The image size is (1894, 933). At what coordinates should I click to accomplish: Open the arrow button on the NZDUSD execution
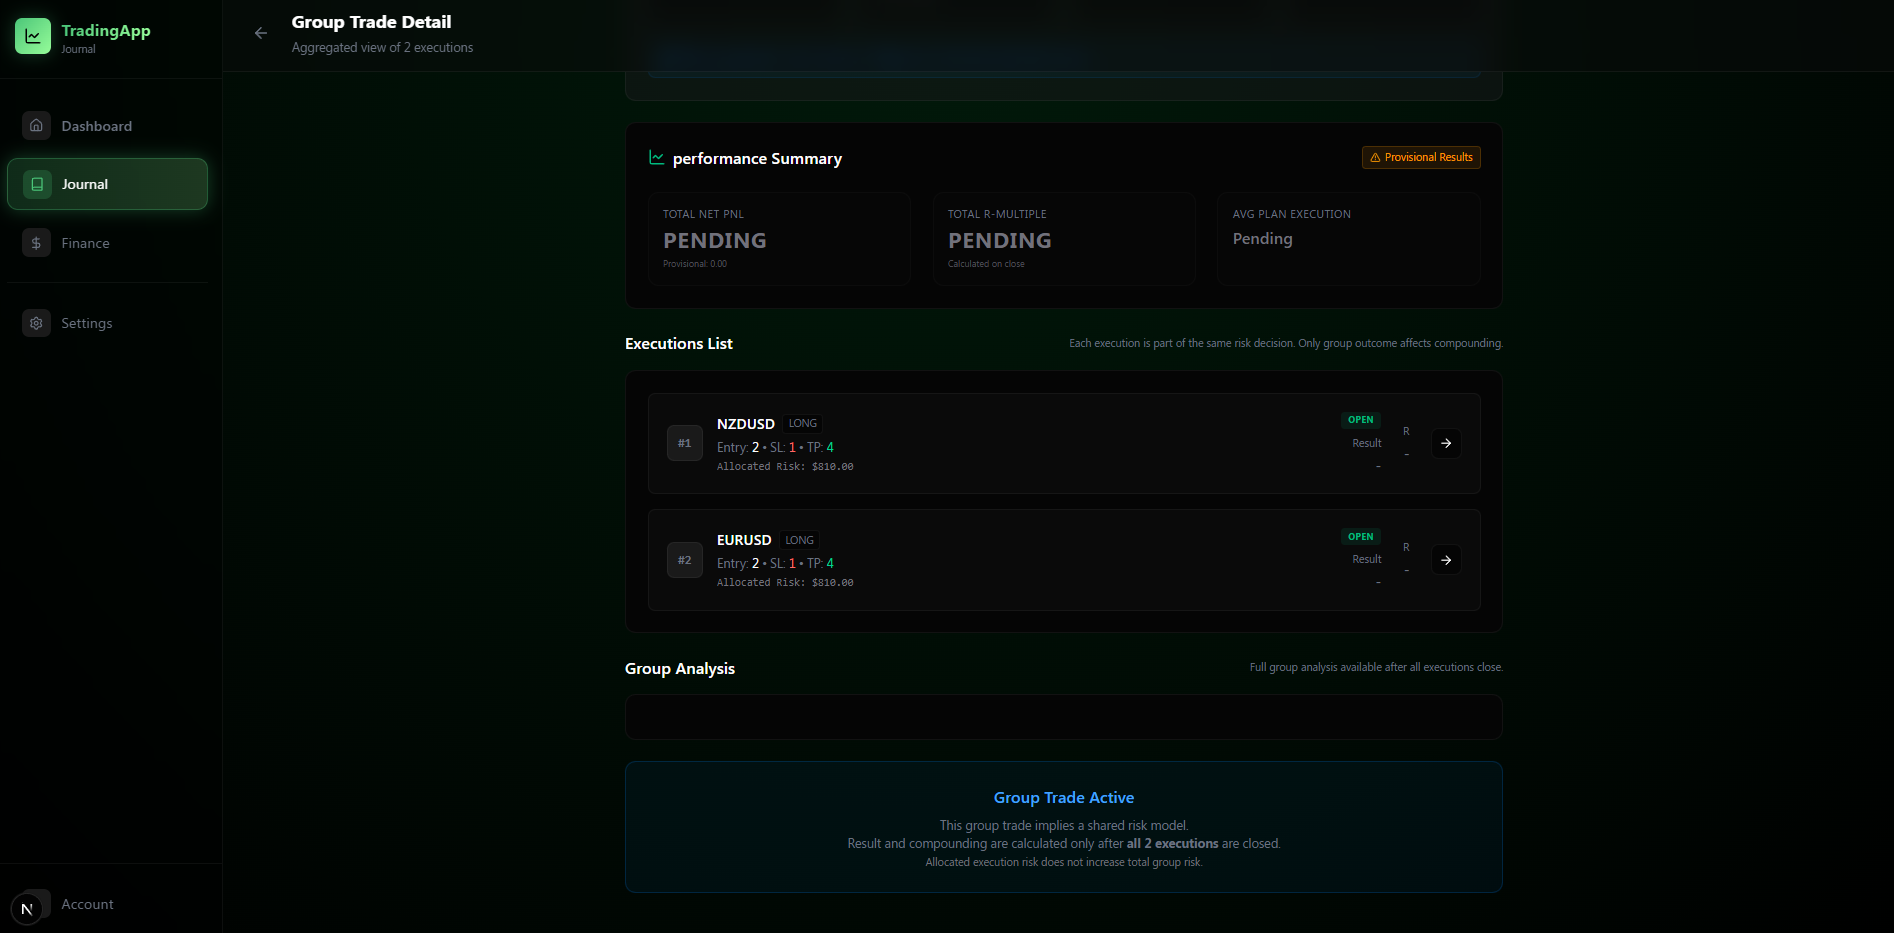coord(1446,443)
